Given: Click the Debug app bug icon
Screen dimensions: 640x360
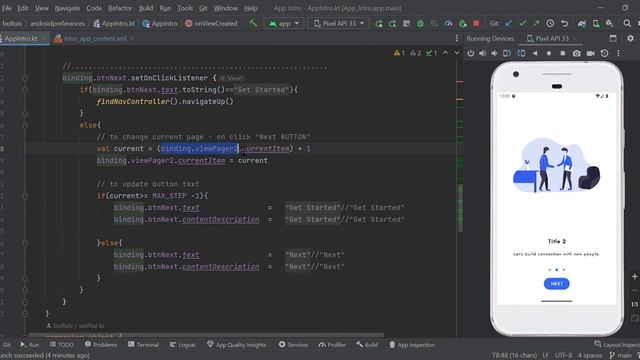Looking at the screenshot, I should (x=420, y=24).
